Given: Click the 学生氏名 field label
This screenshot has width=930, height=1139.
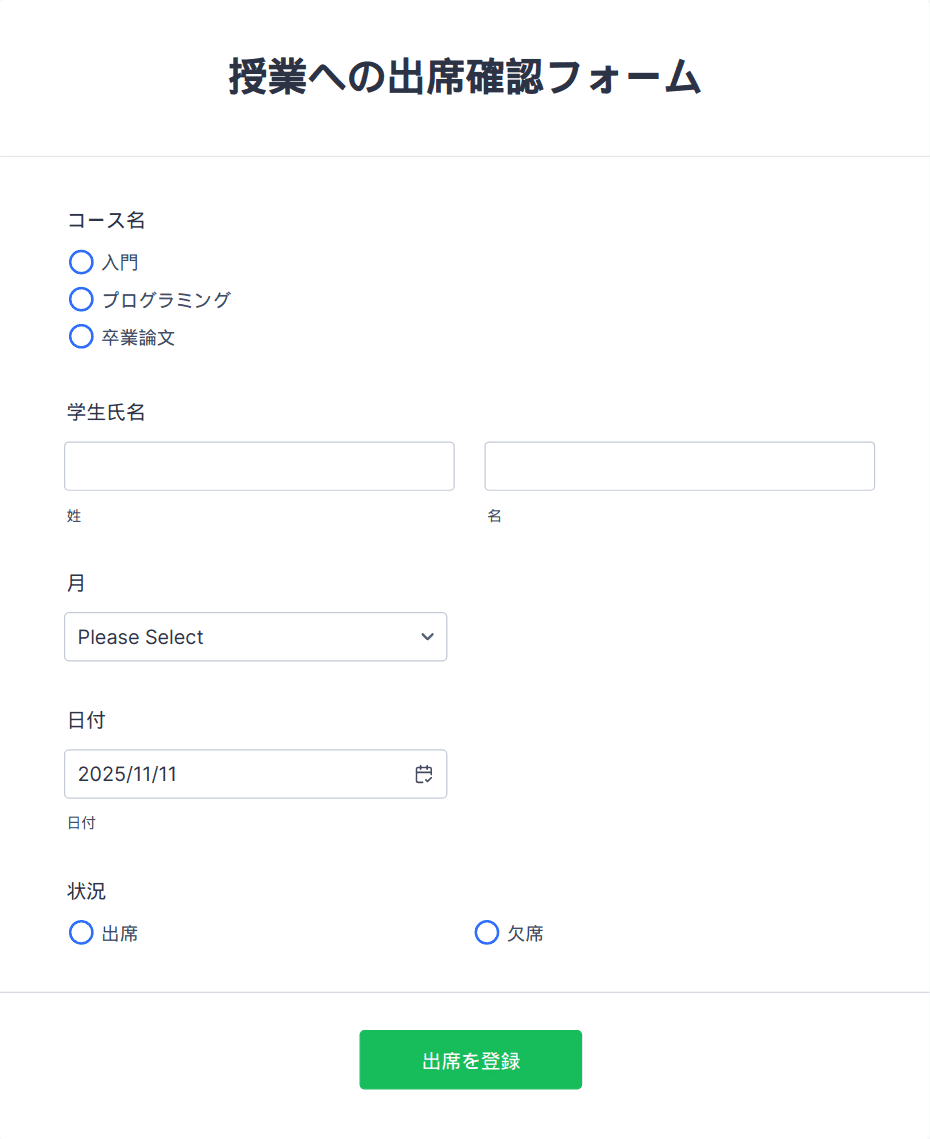Looking at the screenshot, I should pos(106,413).
